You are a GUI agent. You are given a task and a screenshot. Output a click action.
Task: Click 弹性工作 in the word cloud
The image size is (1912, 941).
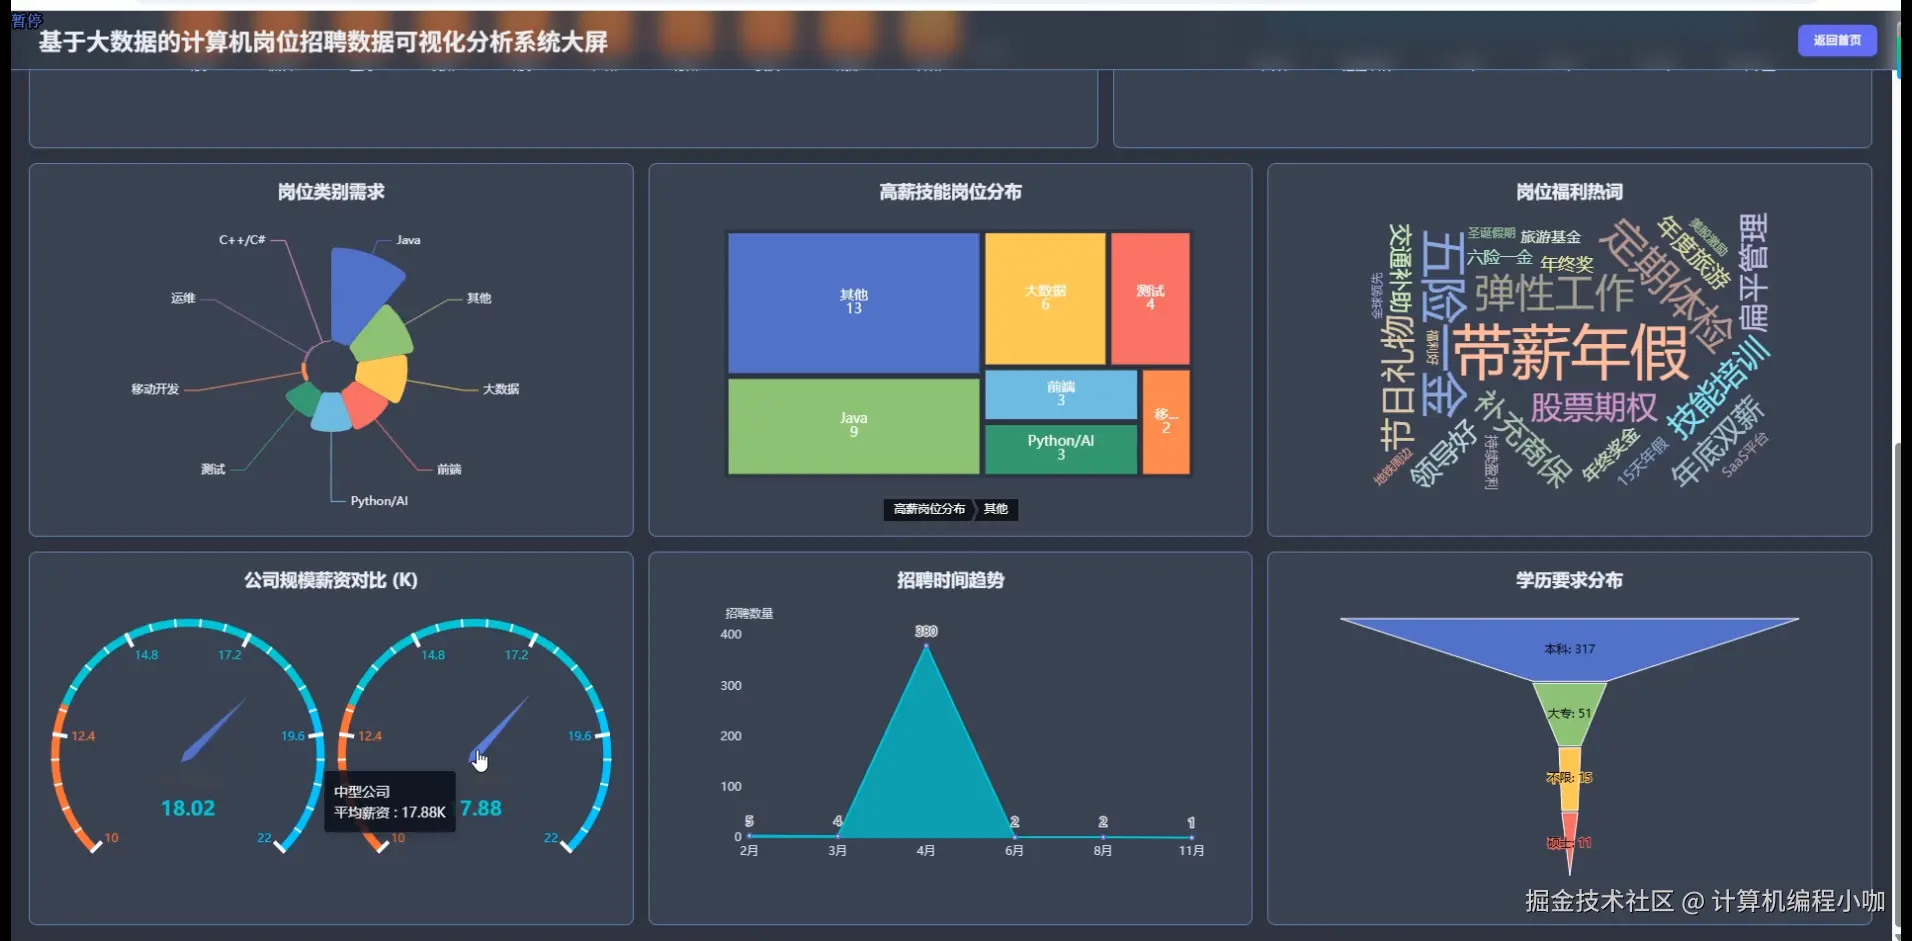(1554, 293)
